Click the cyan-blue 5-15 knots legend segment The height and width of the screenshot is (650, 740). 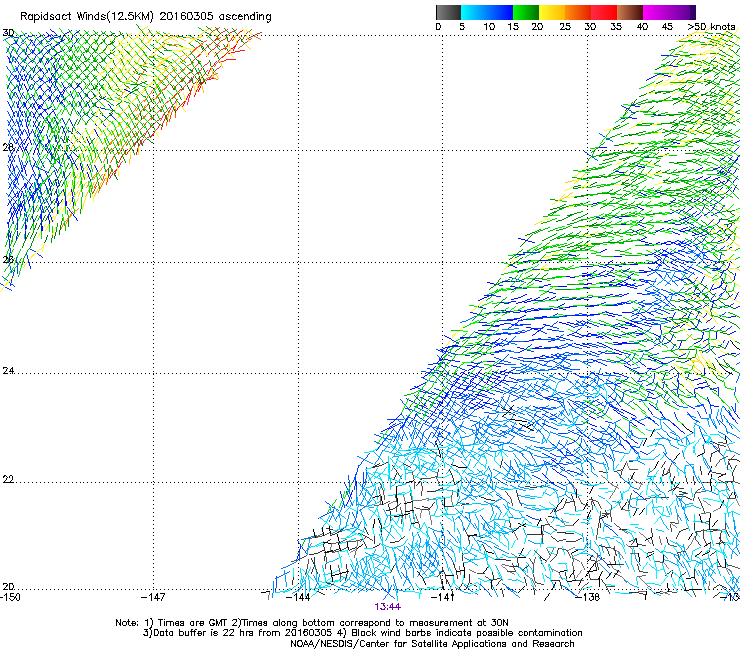click(487, 12)
